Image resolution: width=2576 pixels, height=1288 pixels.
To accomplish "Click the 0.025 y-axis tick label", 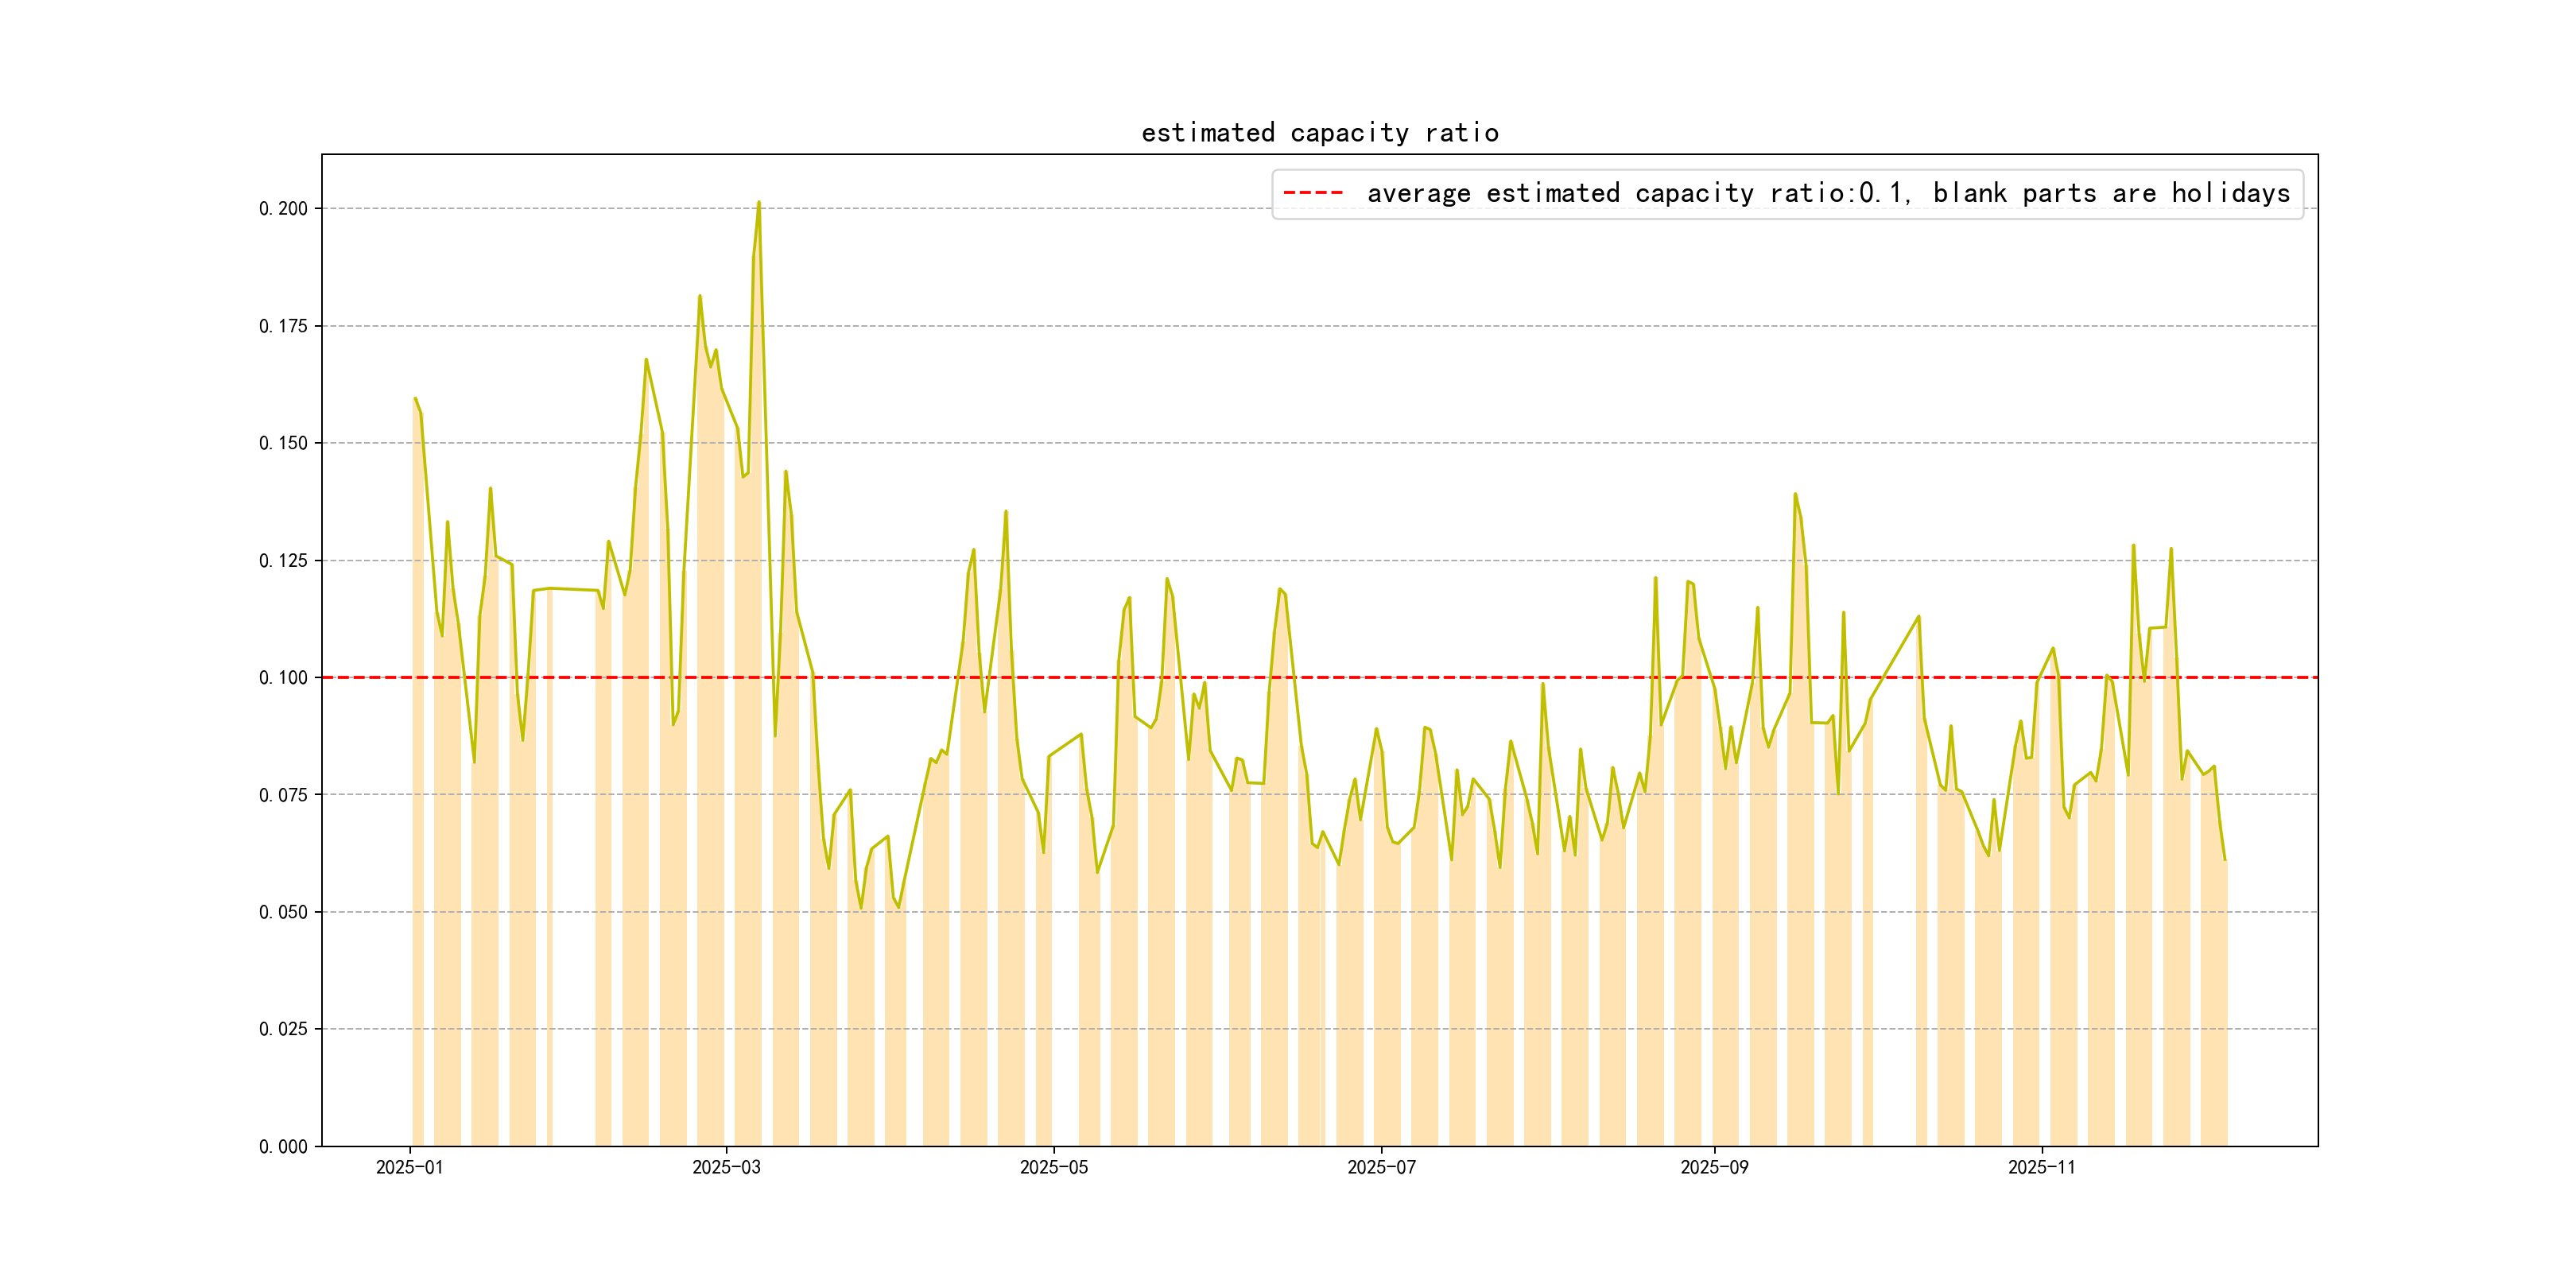I will coord(283,1029).
